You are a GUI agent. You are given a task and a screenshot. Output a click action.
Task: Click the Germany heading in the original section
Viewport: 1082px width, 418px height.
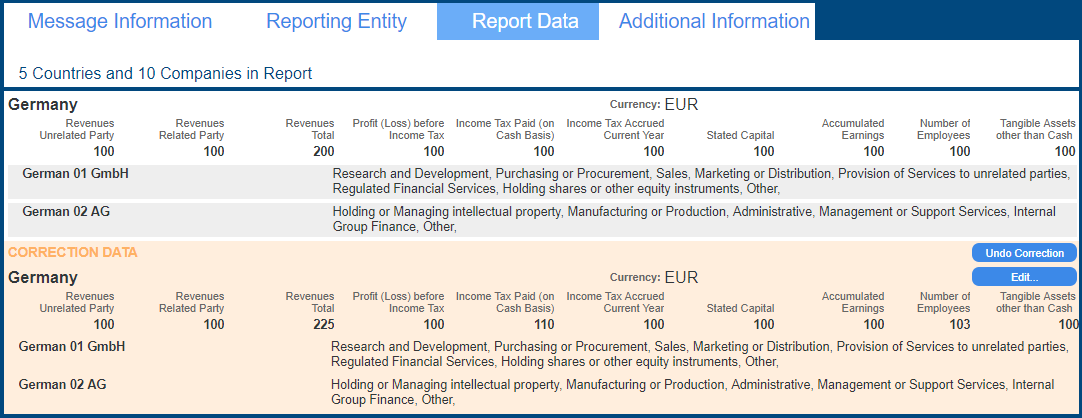(43, 104)
